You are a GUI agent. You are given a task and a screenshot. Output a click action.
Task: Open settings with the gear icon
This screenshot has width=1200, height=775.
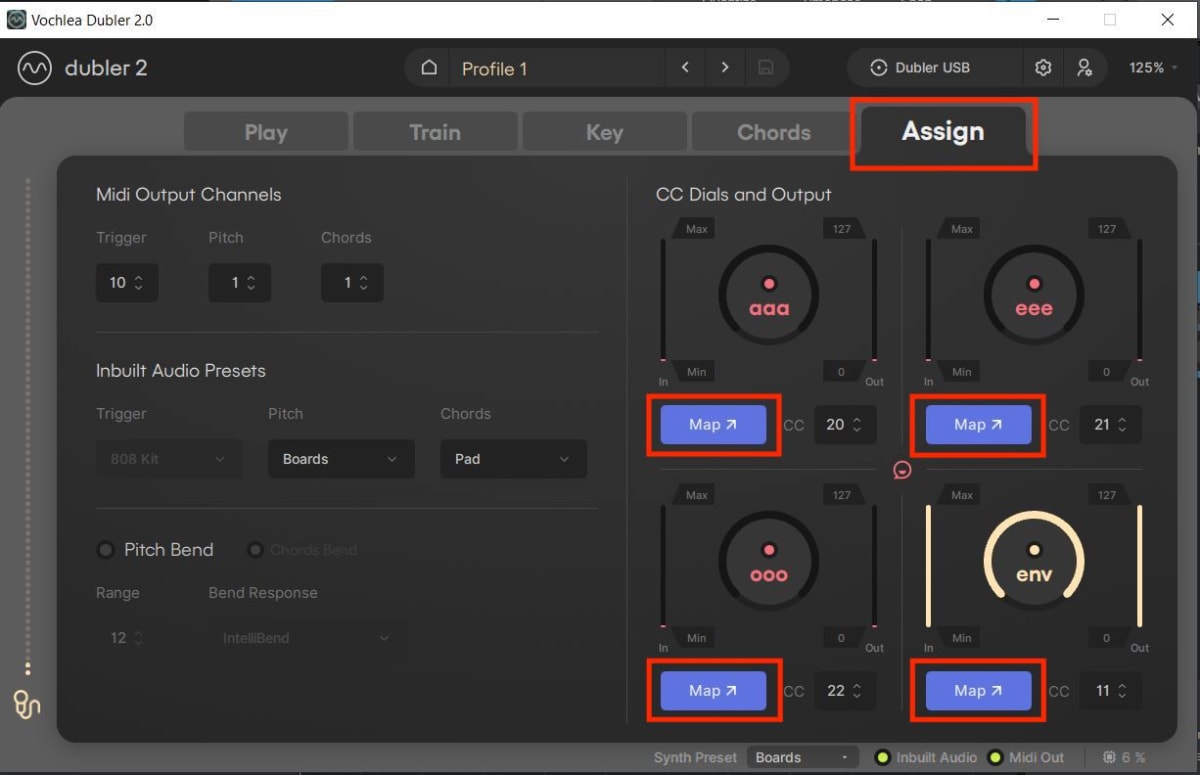click(x=1043, y=67)
